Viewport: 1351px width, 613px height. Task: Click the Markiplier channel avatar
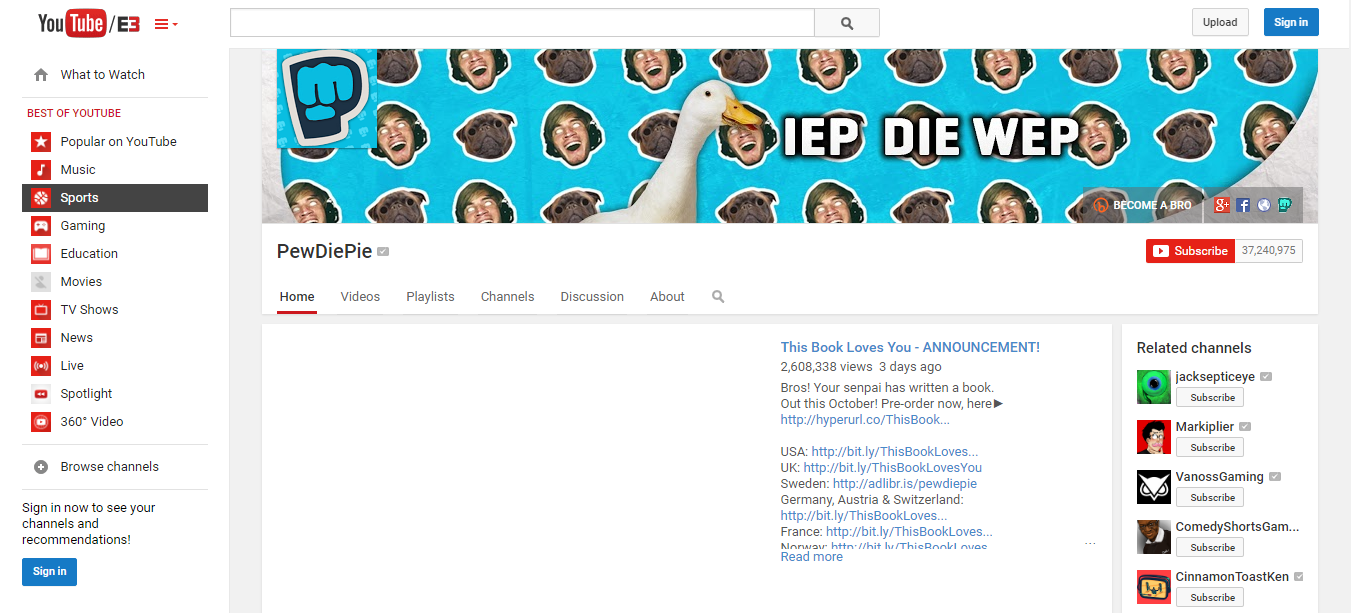click(x=1154, y=437)
